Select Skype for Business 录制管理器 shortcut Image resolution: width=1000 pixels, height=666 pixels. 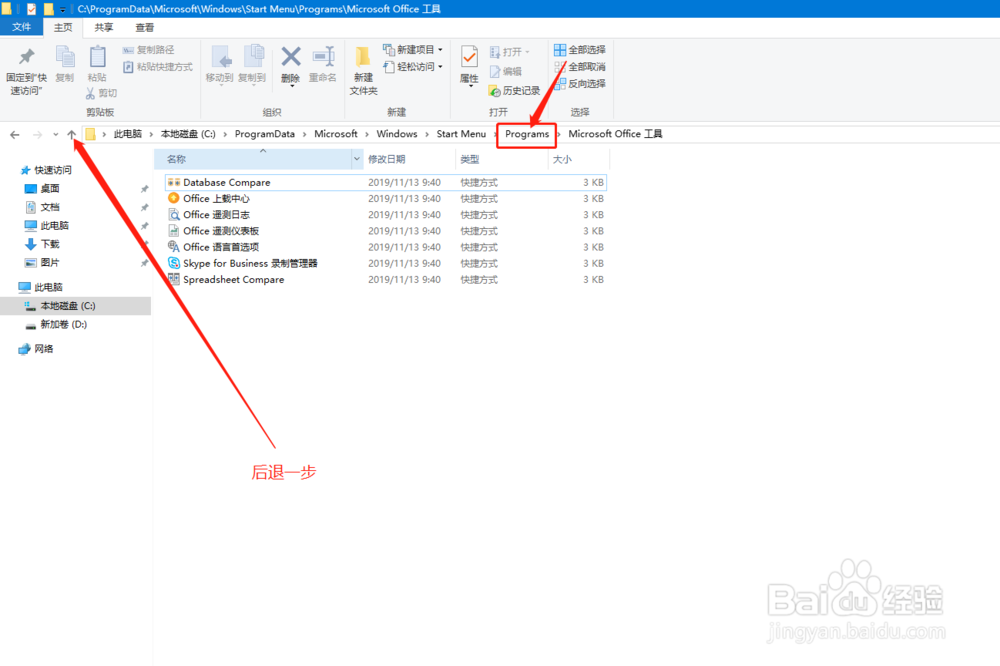click(x=385, y=263)
